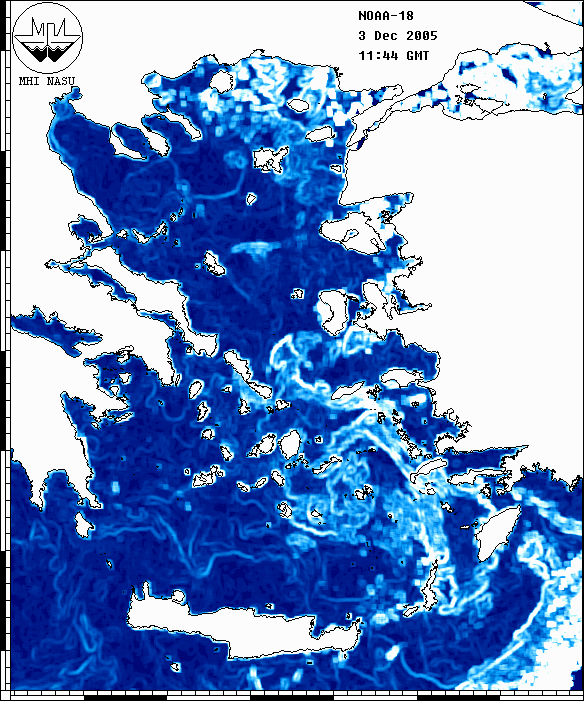Screen dimensions: 584x701
Task: Click Kythira island off the Peloponnese
Action: point(84,525)
